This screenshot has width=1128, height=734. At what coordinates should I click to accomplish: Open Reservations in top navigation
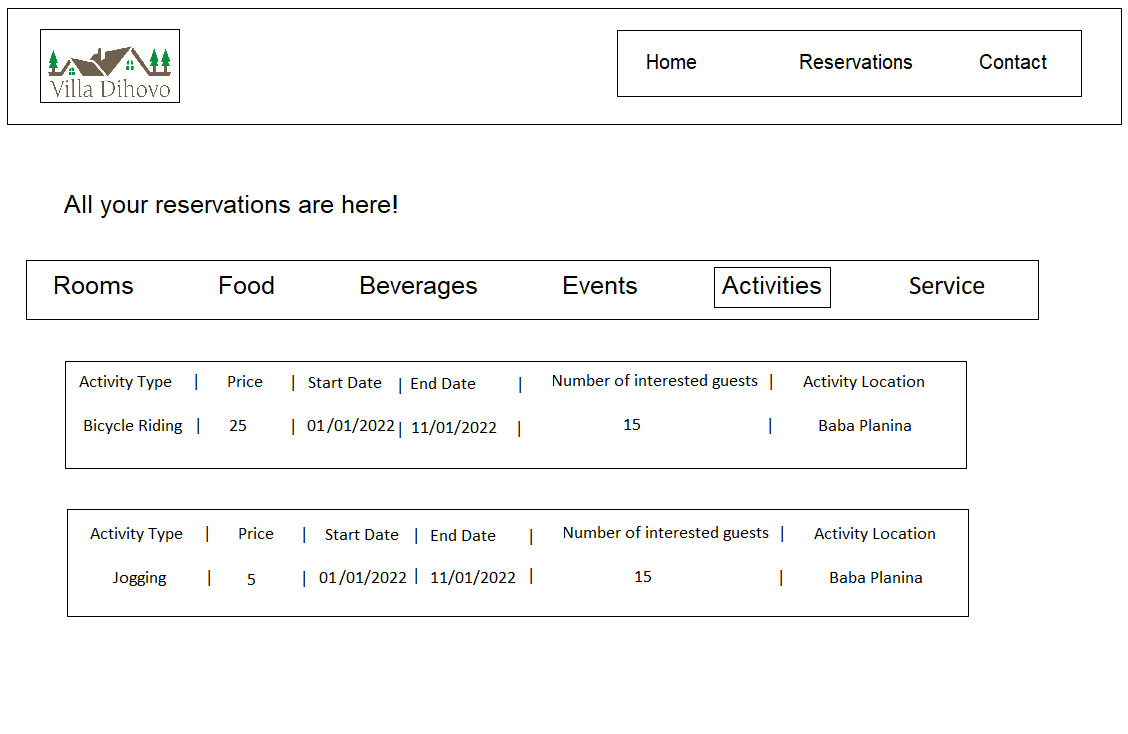pyautogui.click(x=855, y=62)
